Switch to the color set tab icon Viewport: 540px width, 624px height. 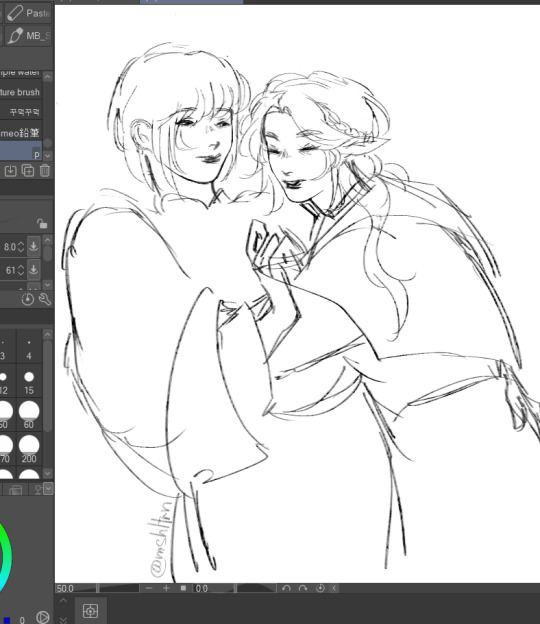(x=16, y=489)
